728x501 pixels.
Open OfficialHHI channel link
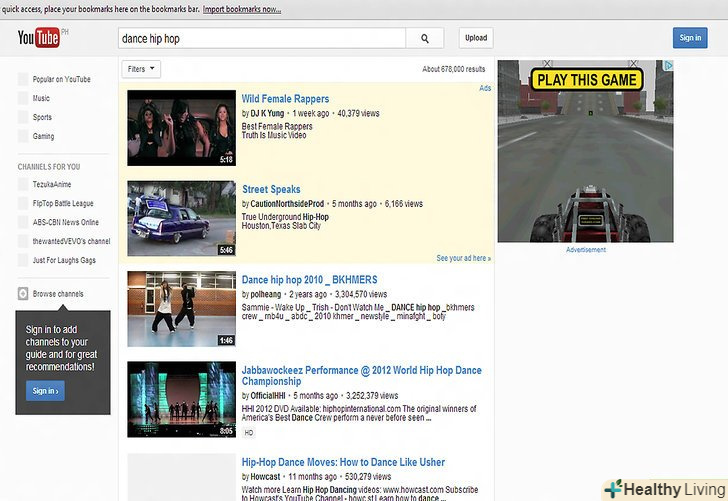pyautogui.click(x=268, y=396)
